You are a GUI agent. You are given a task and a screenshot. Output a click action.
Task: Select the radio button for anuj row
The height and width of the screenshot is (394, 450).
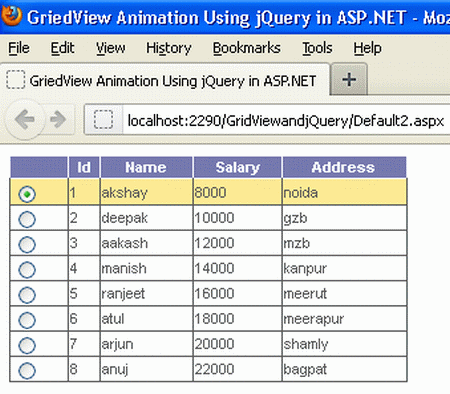[x=27, y=371]
